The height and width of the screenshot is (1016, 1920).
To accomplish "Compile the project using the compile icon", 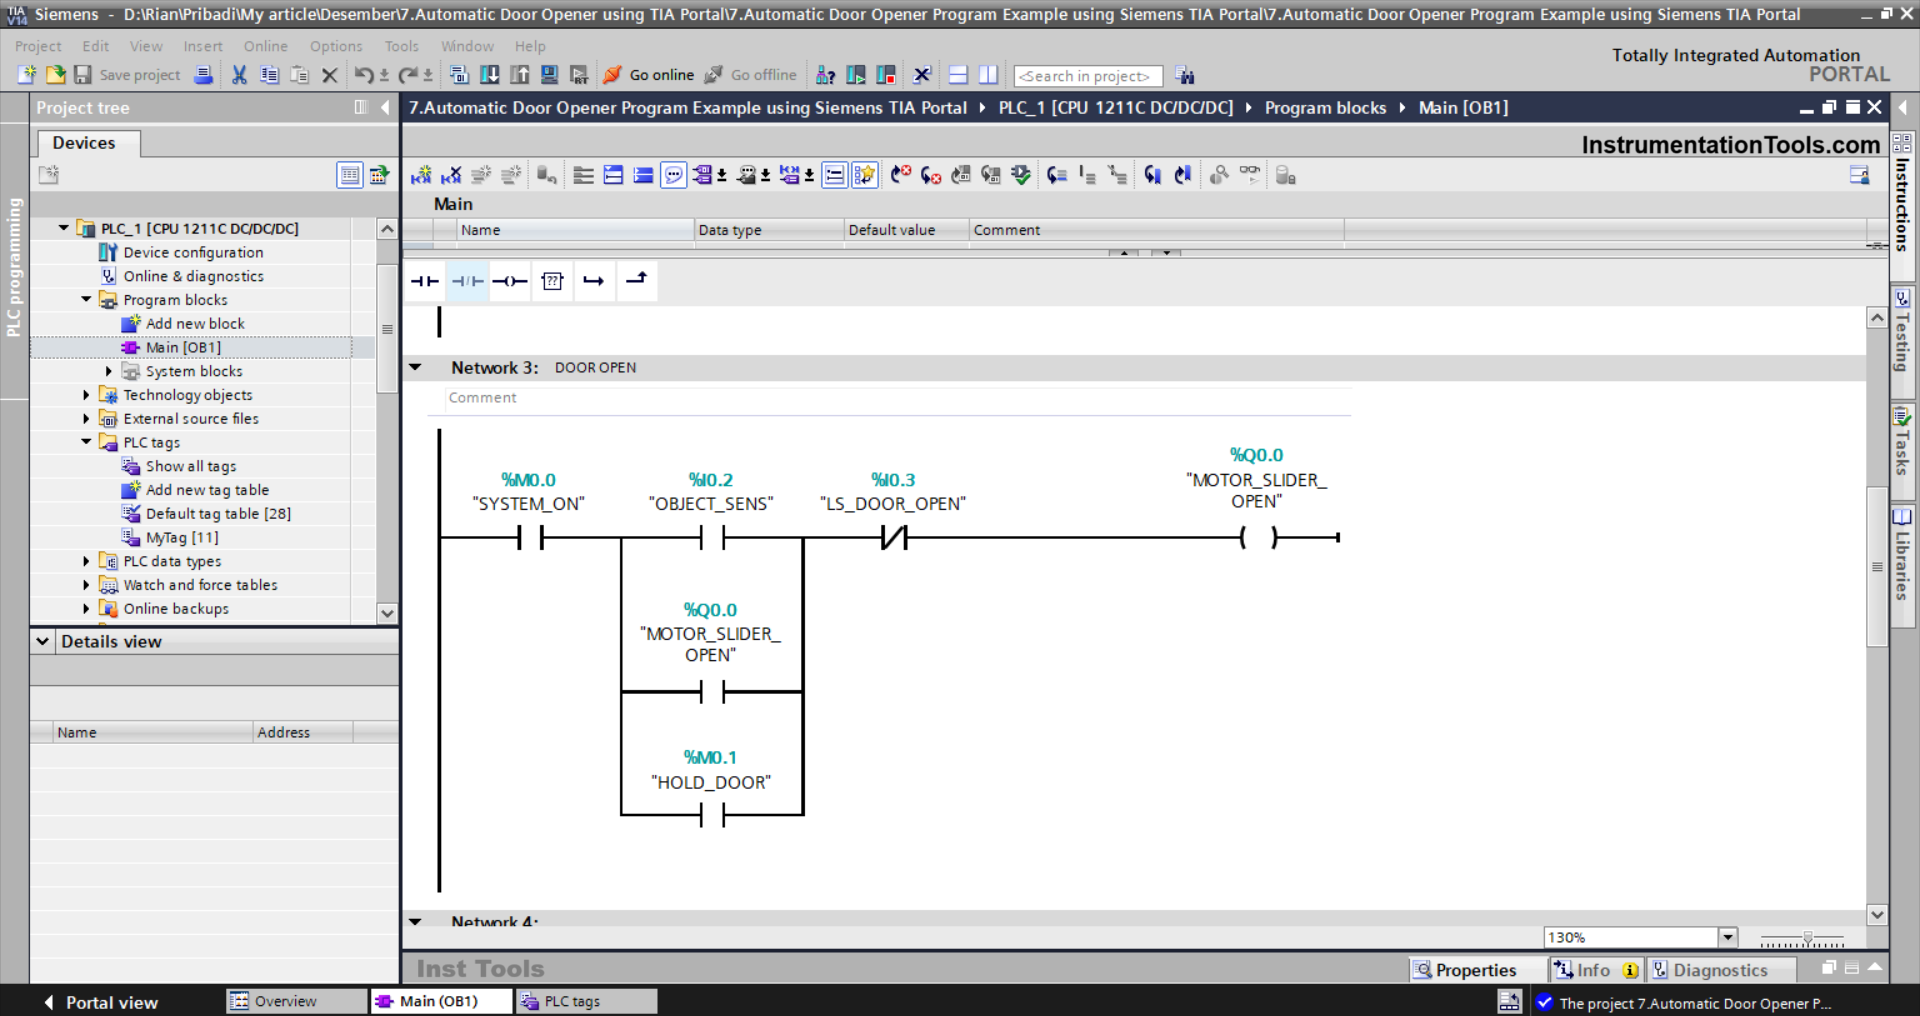I will pyautogui.click(x=459, y=75).
